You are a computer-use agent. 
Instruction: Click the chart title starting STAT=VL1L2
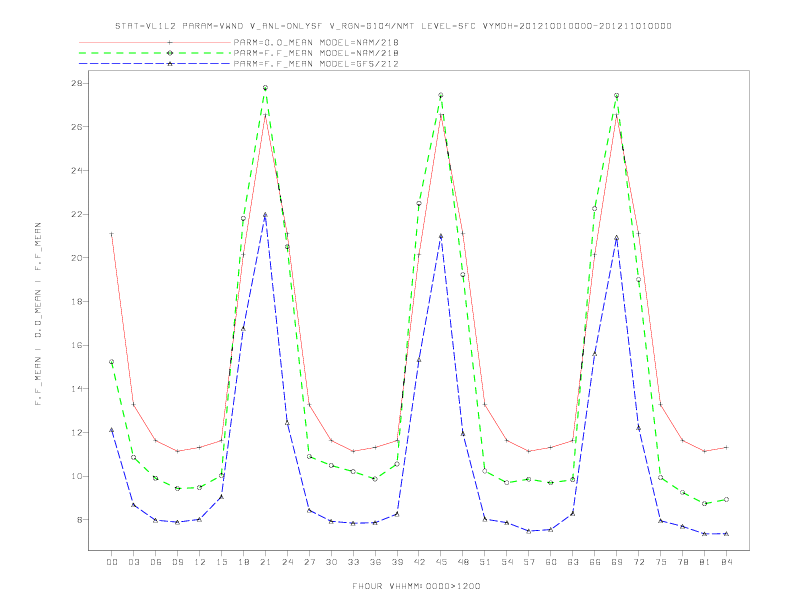393,26
